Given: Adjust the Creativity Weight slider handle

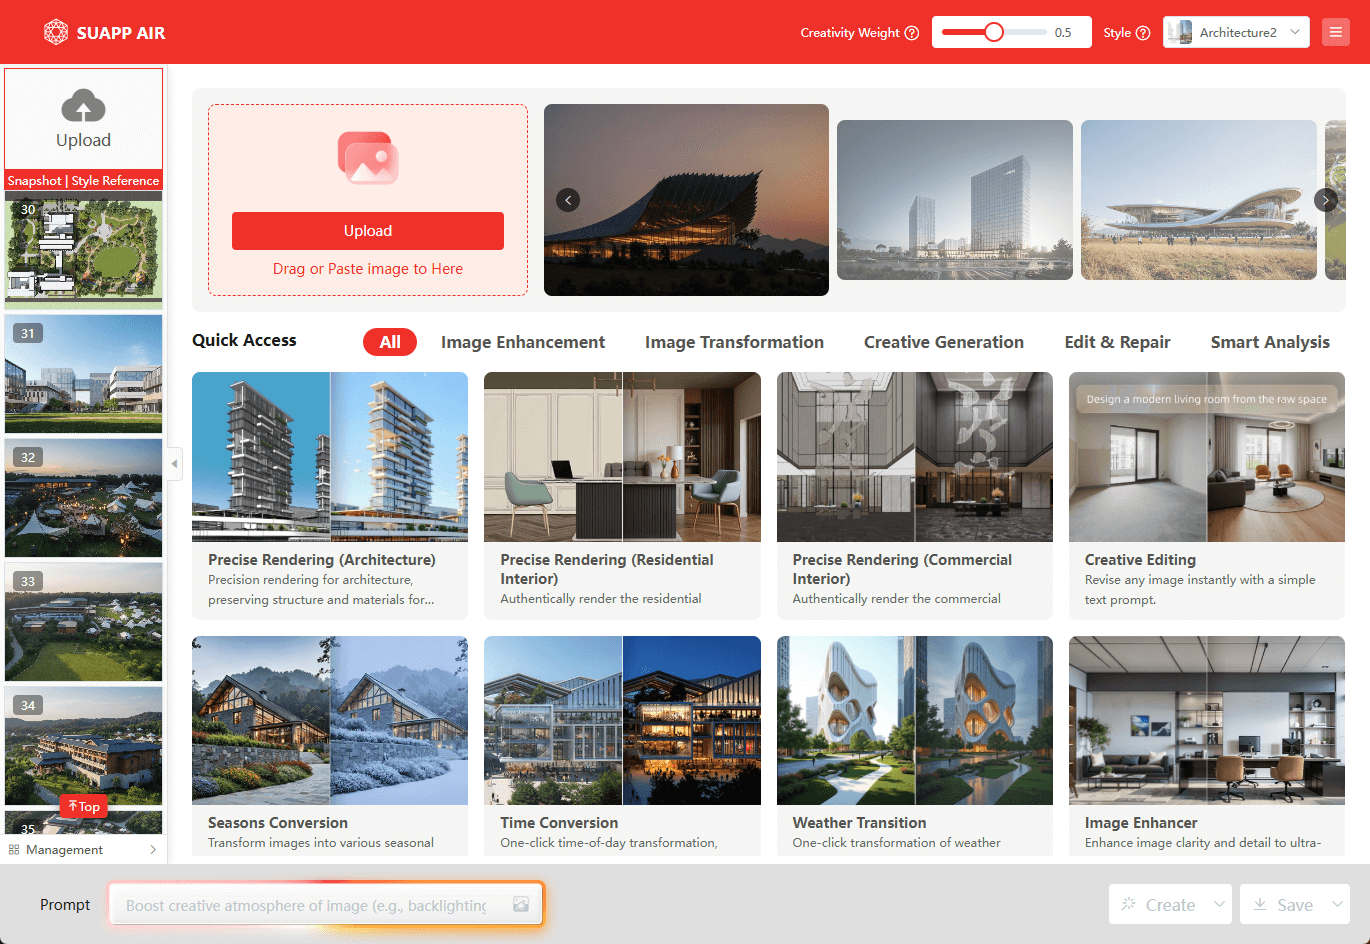Looking at the screenshot, I should [993, 32].
